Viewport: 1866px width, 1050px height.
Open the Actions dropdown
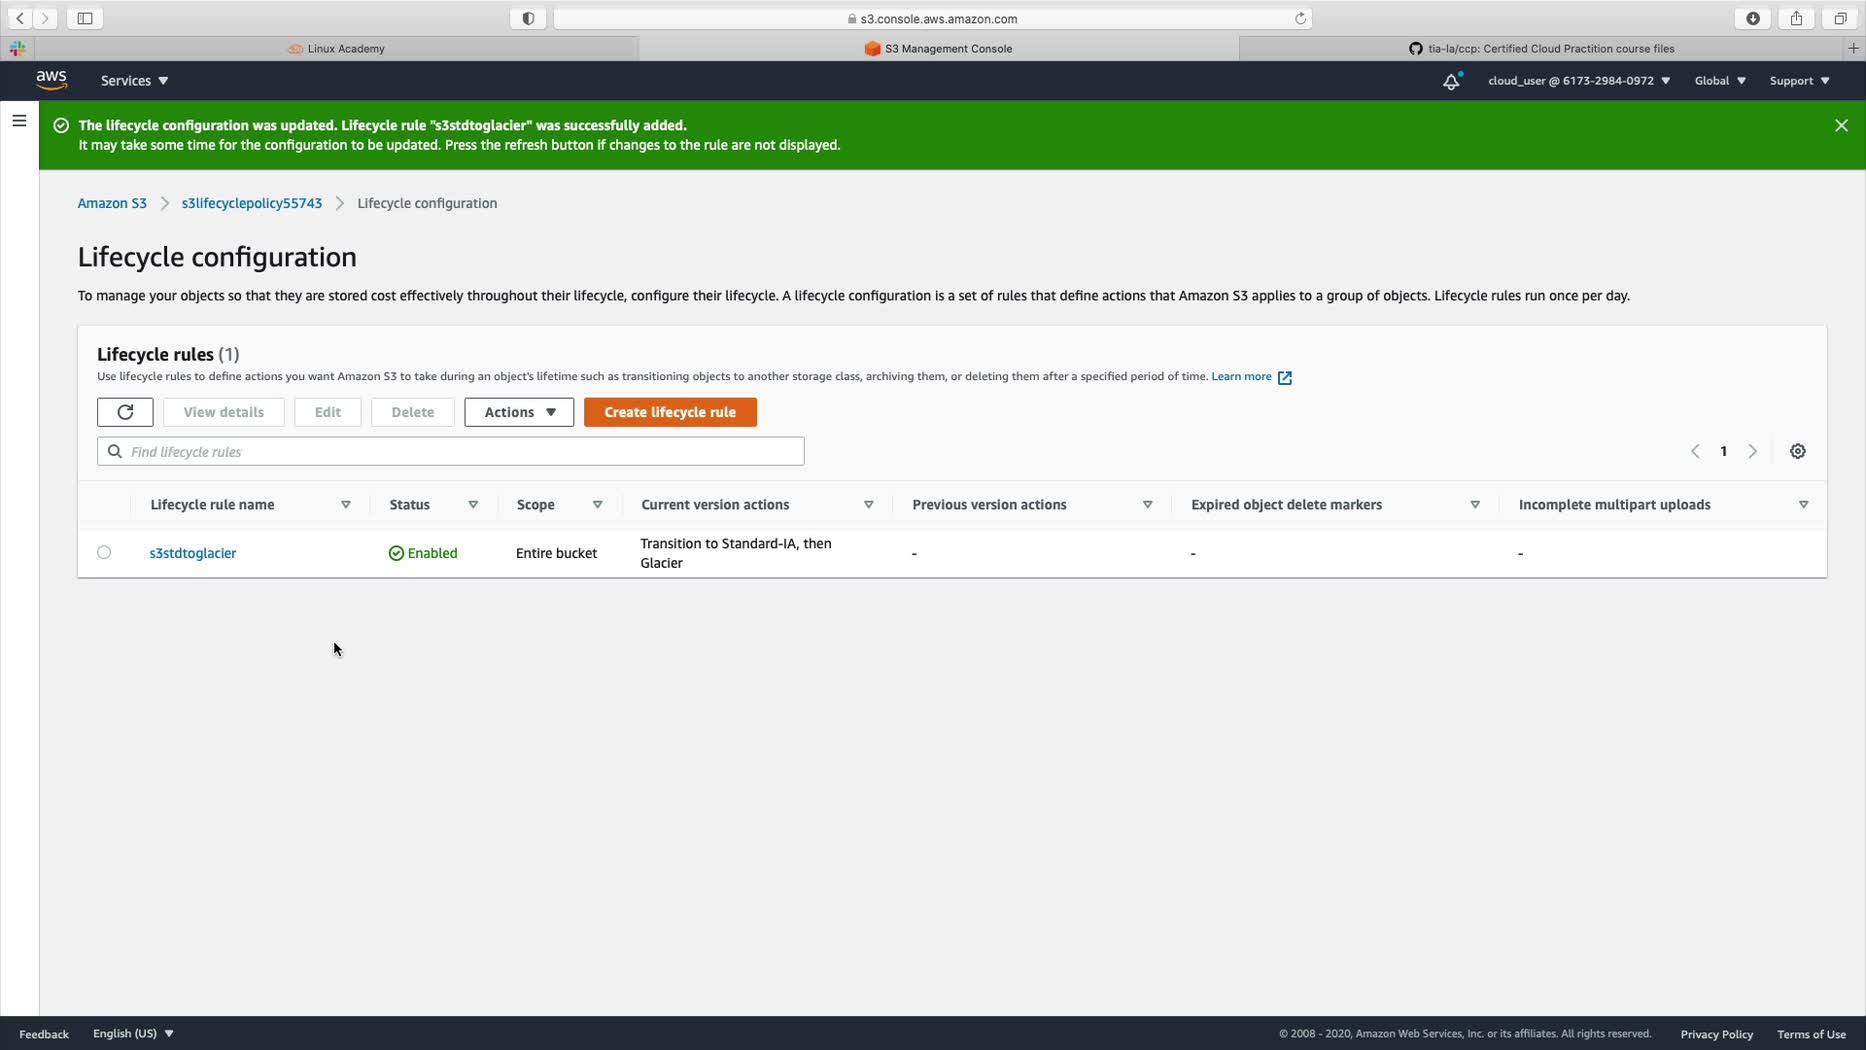[x=519, y=412]
